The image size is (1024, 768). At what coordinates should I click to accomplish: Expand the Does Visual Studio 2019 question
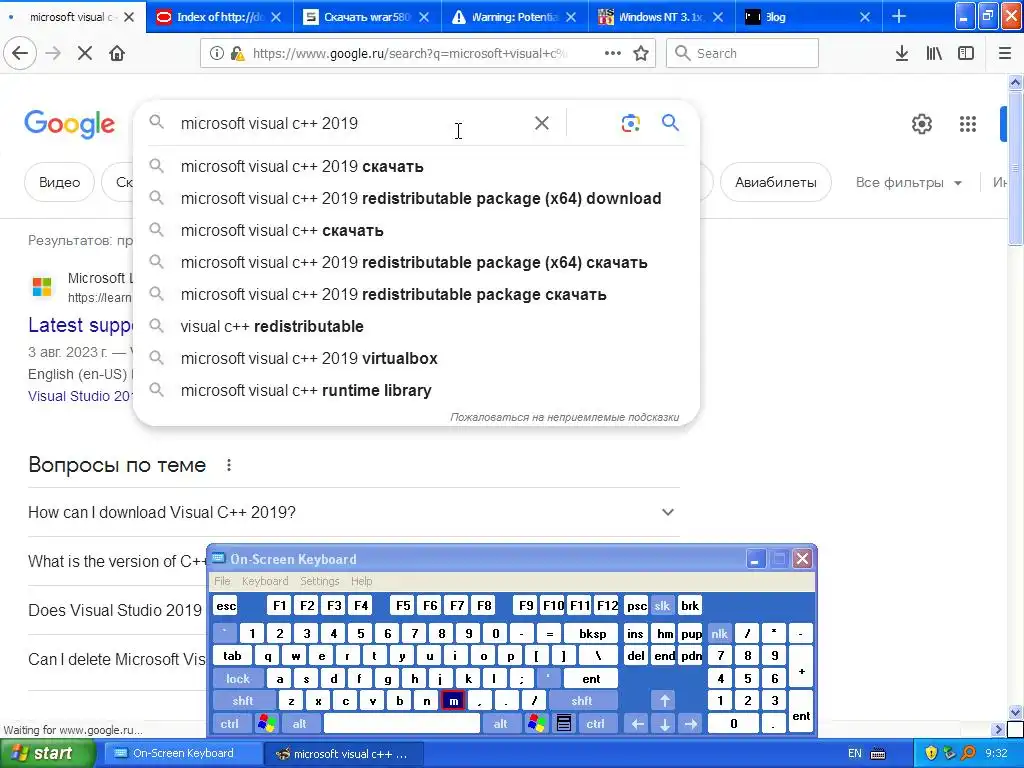[x=116, y=610]
